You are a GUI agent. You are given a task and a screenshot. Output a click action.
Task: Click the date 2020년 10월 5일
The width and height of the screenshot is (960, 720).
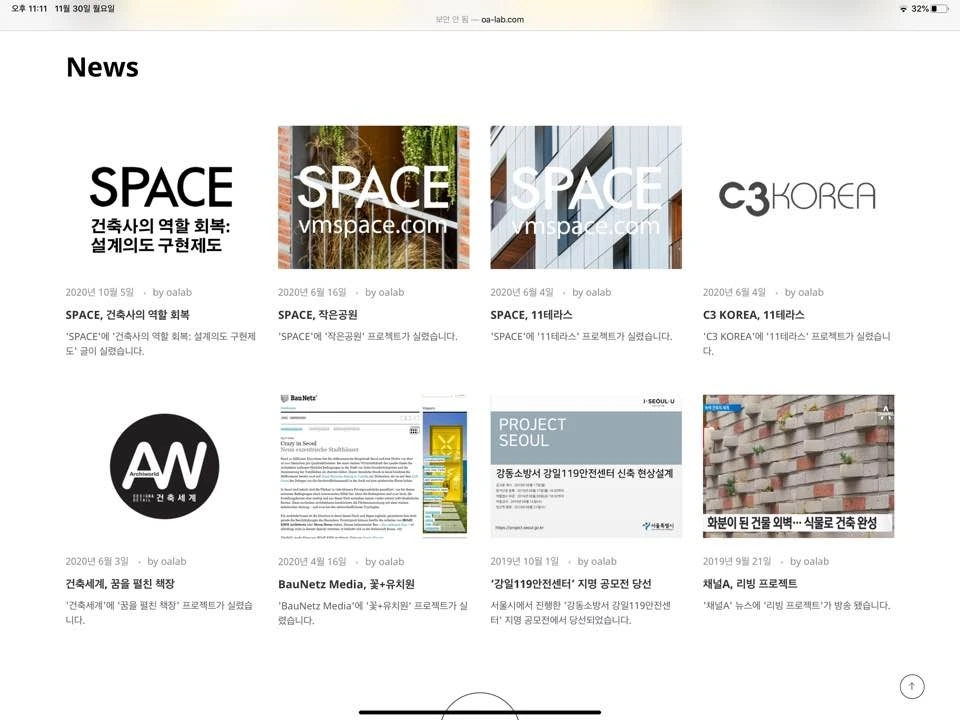[x=99, y=293]
